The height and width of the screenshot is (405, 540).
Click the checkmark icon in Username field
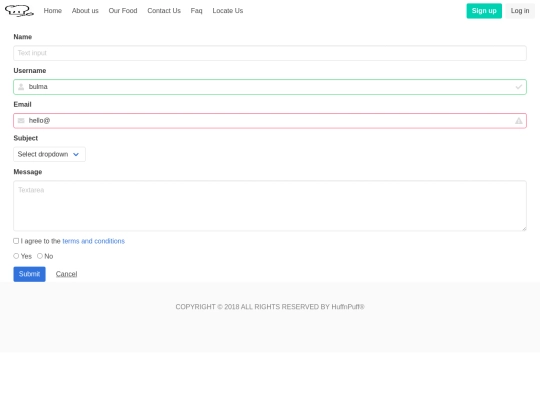coord(519,87)
